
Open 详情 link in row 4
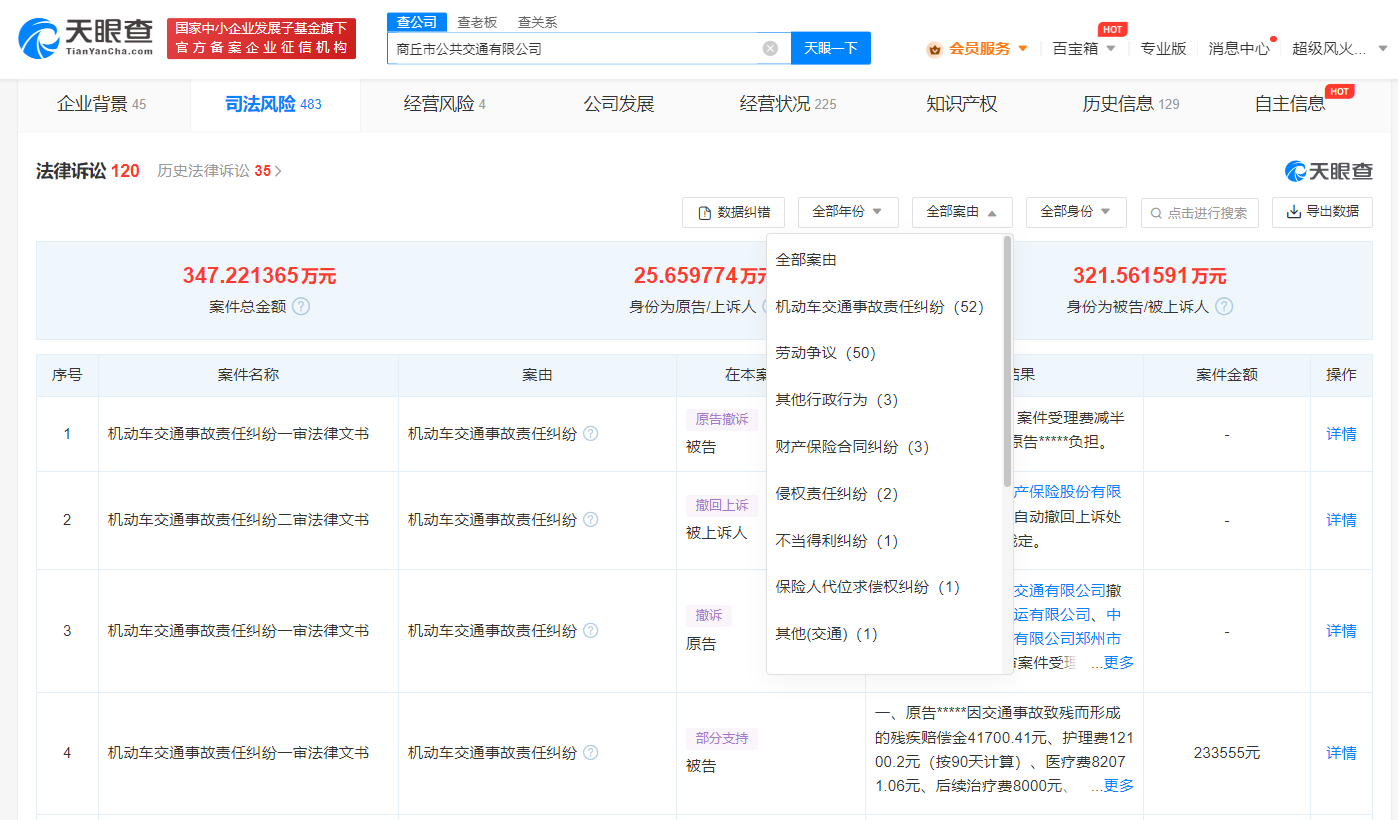point(1340,752)
